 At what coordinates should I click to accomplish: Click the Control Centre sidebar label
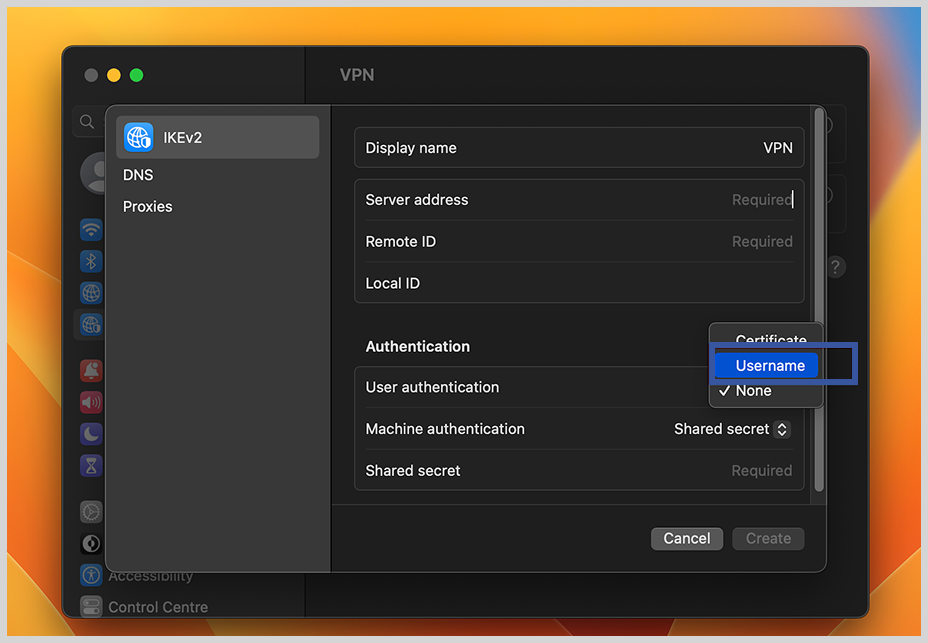[158, 607]
